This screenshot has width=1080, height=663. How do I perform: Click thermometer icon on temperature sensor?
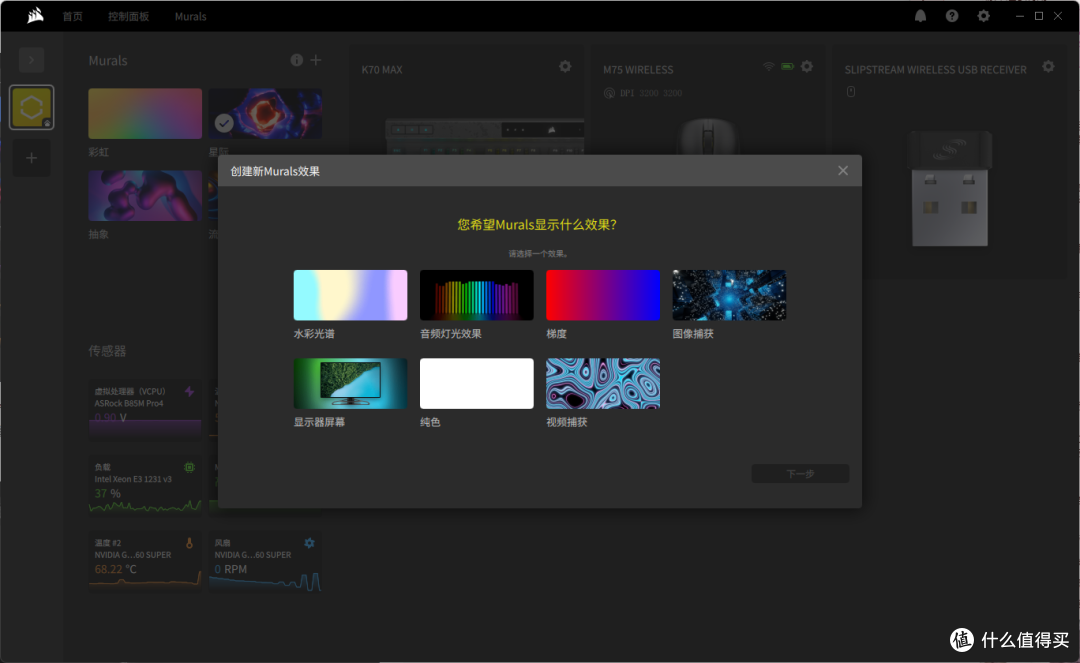point(189,543)
